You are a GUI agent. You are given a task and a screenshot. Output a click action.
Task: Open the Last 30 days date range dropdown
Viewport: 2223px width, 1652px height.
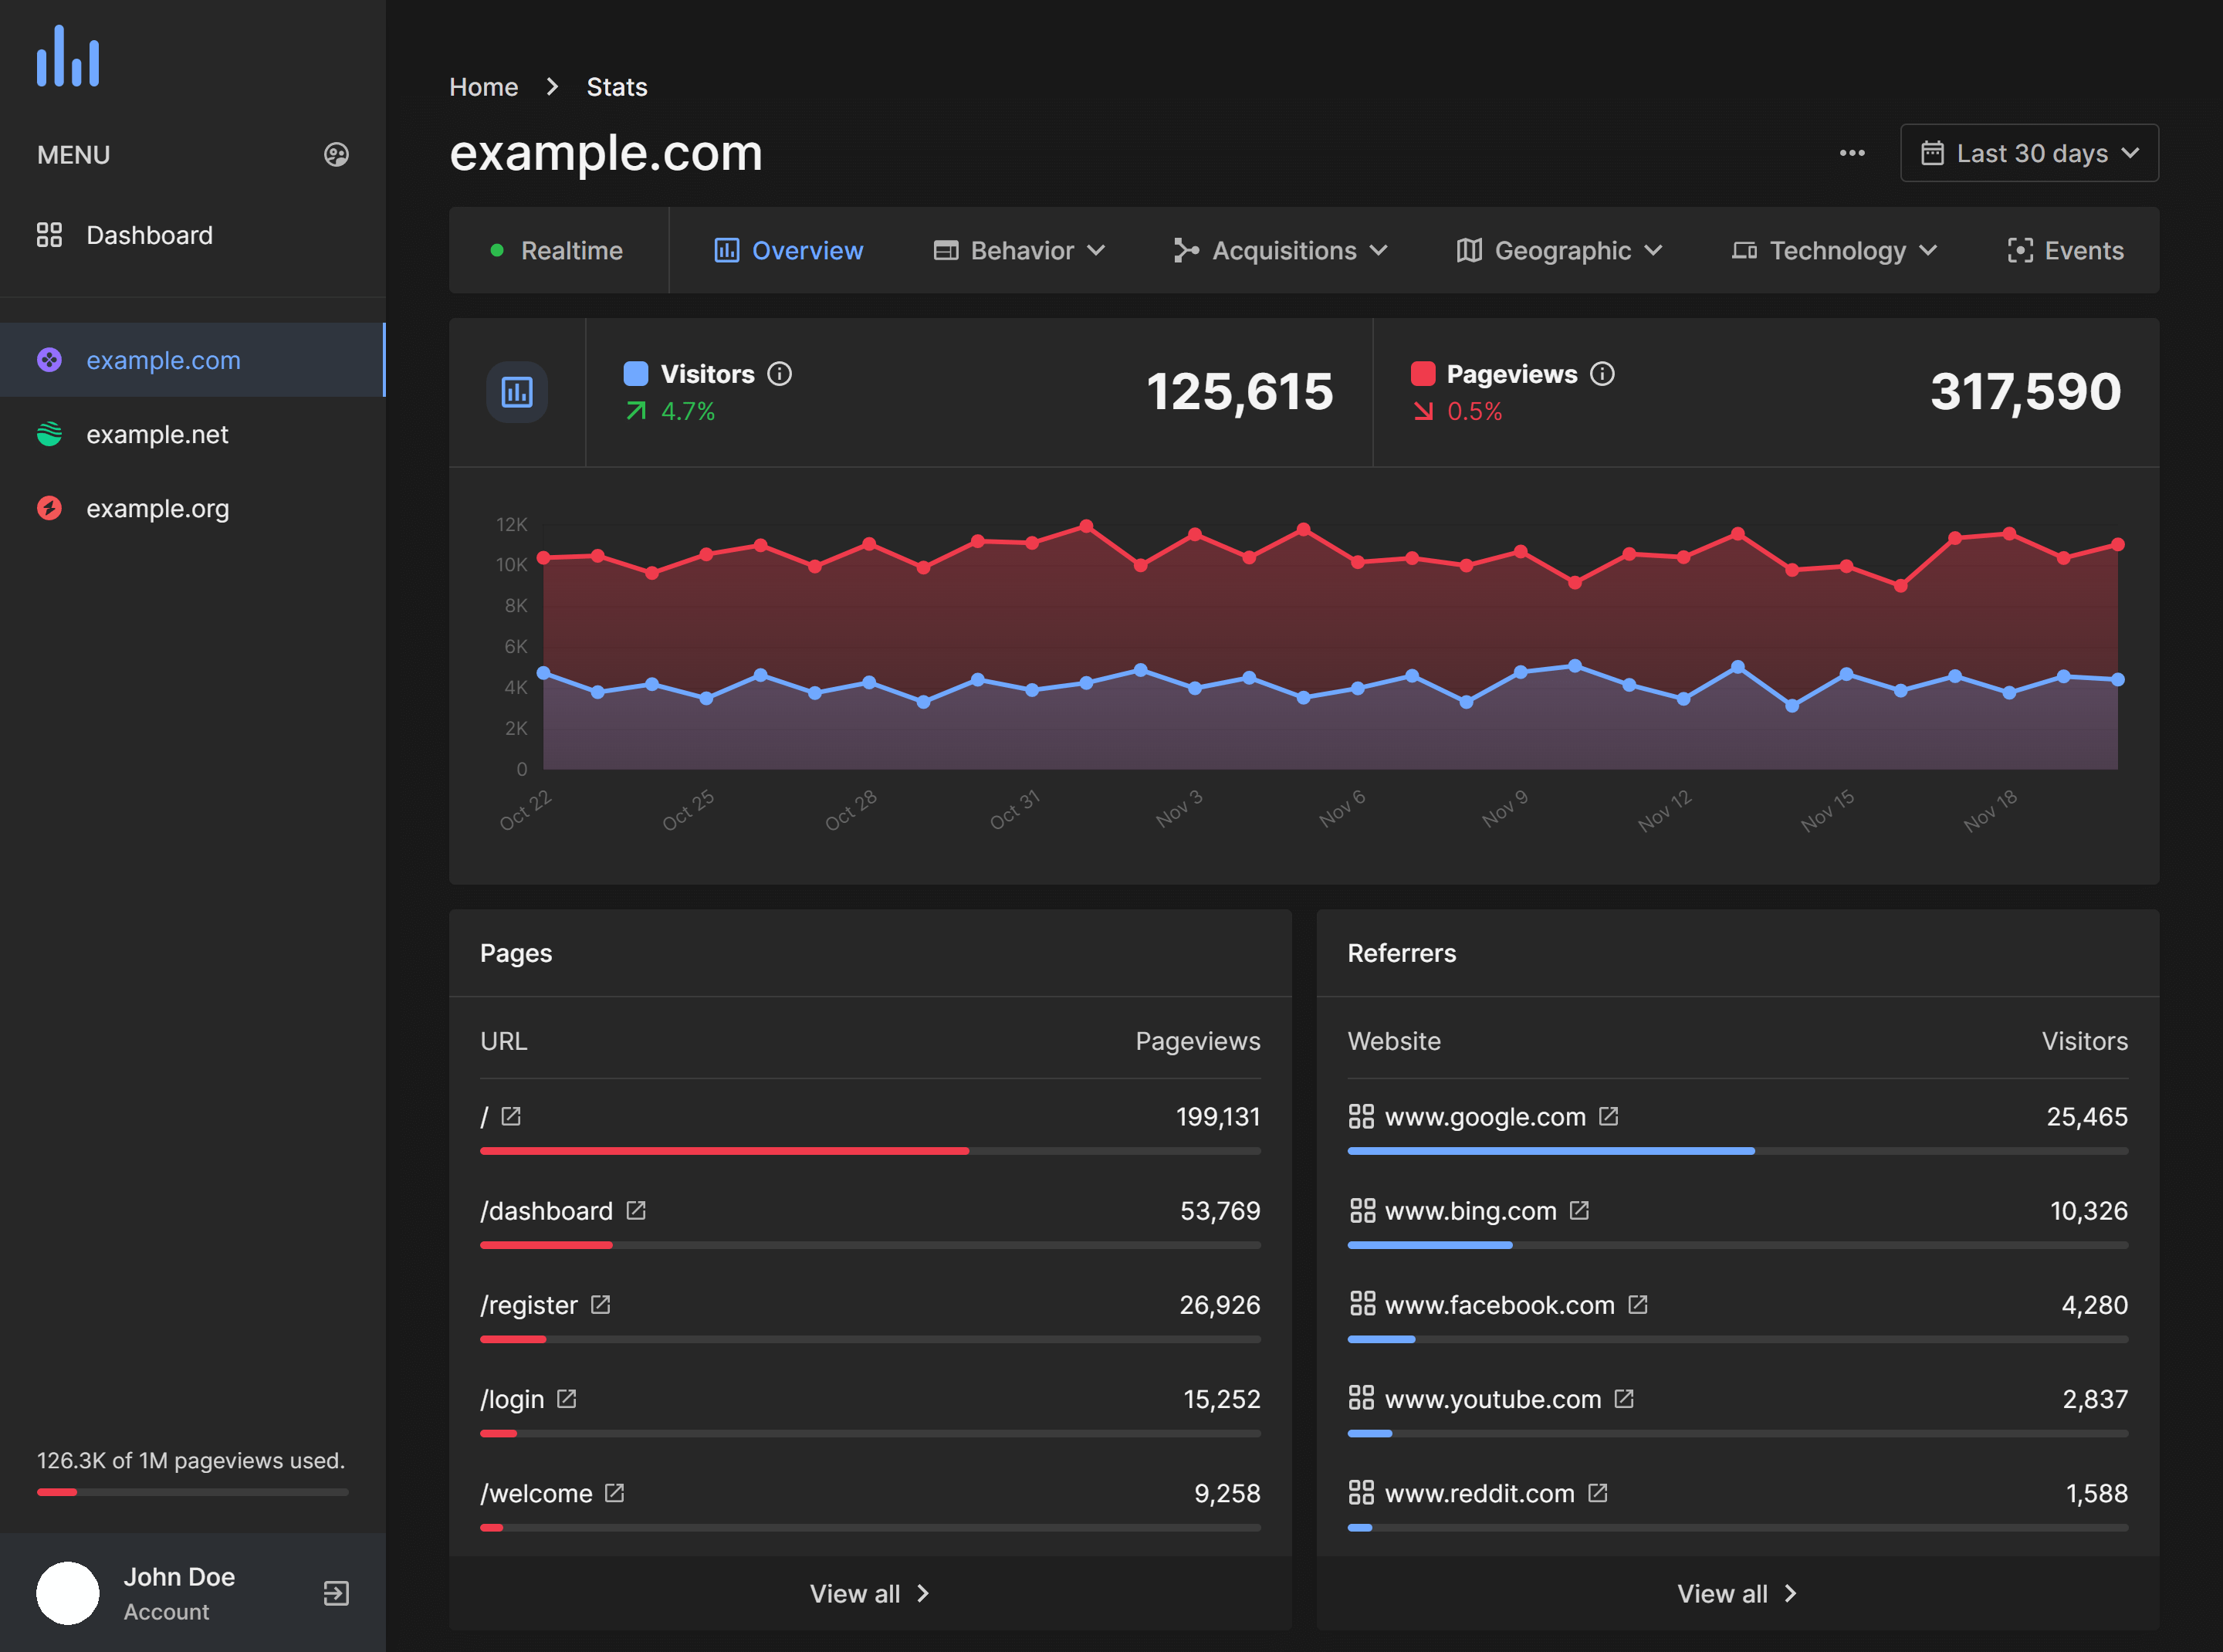[x=2029, y=153]
